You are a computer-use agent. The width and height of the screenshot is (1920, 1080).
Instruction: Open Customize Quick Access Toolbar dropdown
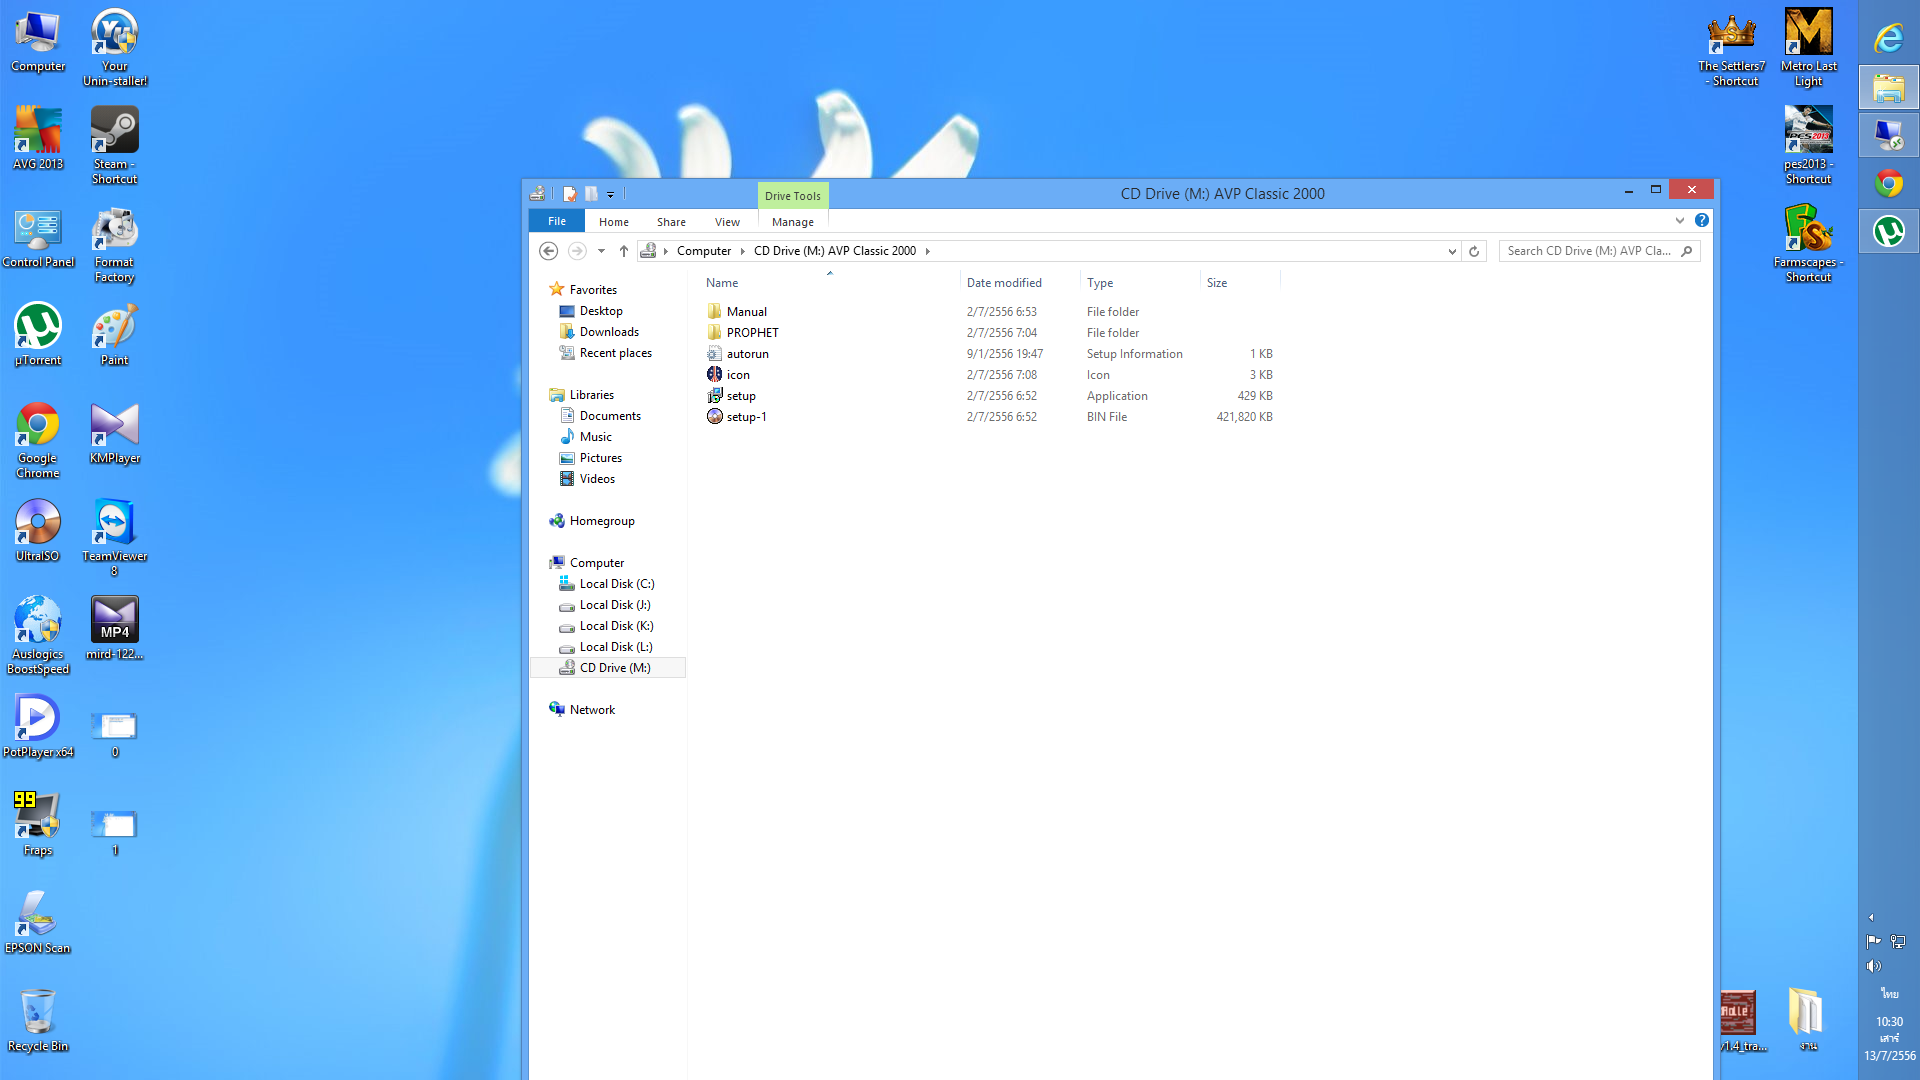tap(610, 194)
